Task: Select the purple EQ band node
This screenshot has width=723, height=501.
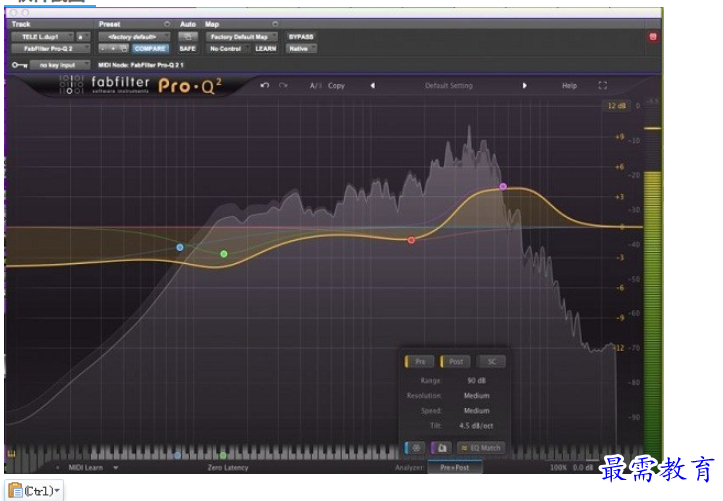Action: point(503,187)
